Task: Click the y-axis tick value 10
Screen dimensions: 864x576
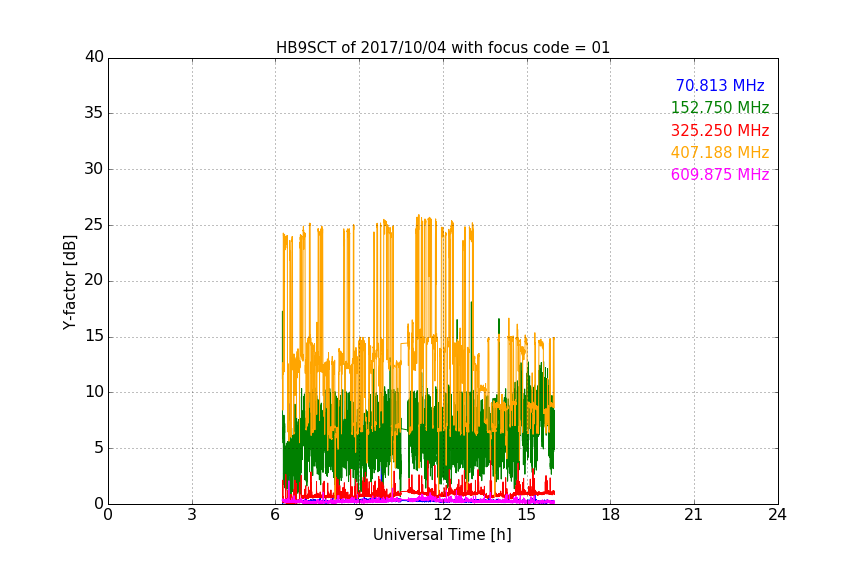Action: click(94, 392)
